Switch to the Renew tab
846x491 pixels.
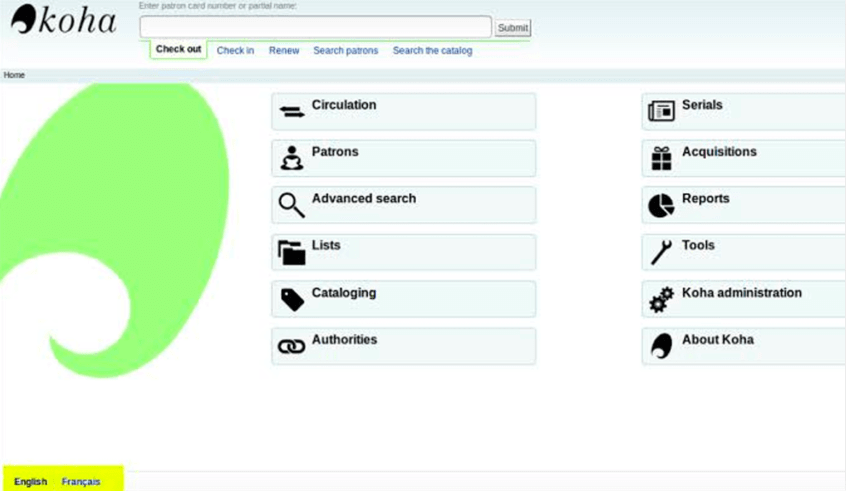[284, 50]
